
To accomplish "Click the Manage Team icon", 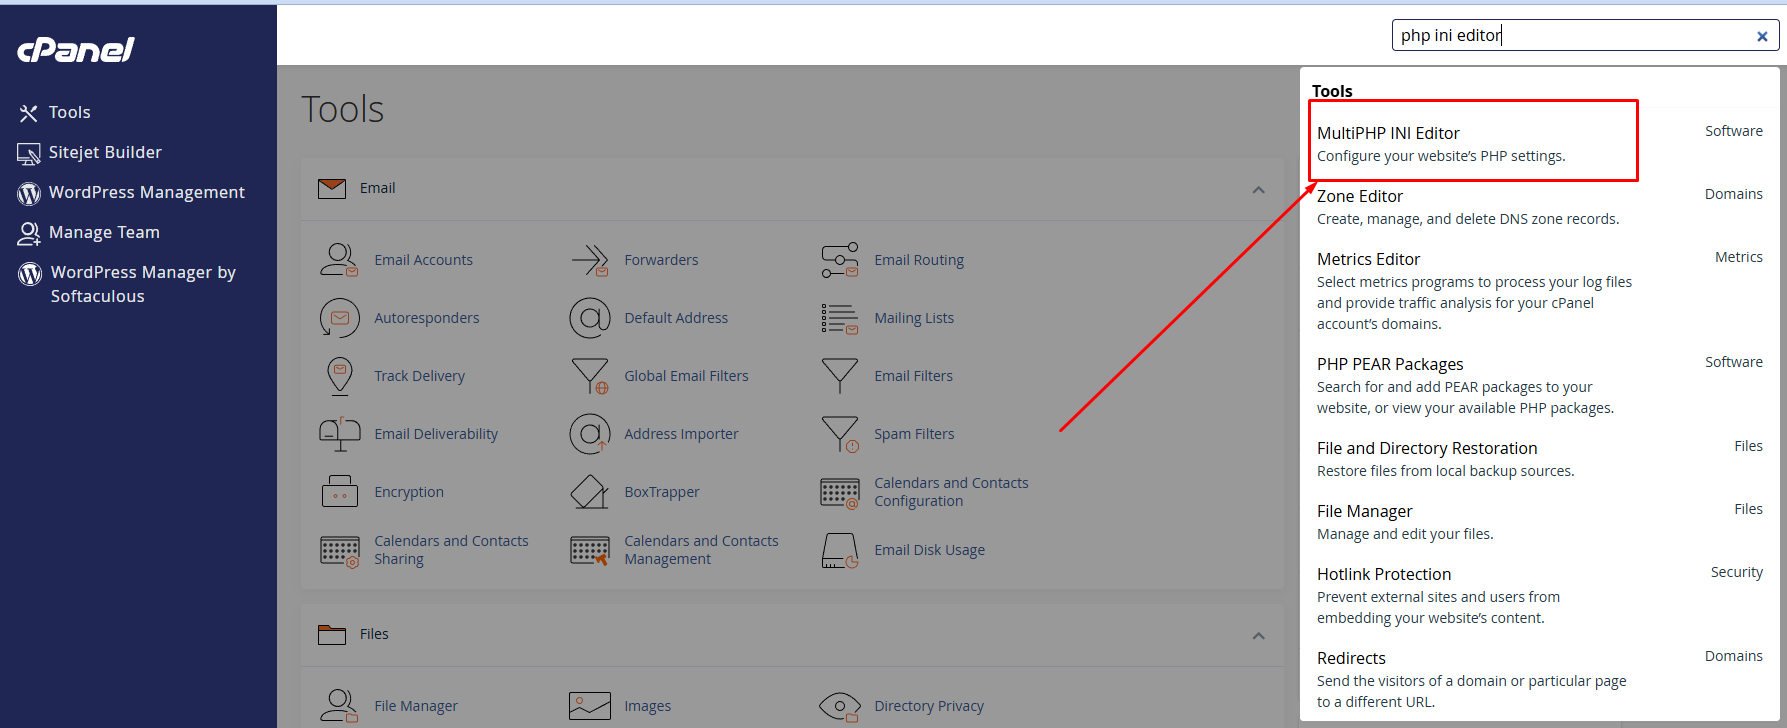I will pyautogui.click(x=29, y=233).
